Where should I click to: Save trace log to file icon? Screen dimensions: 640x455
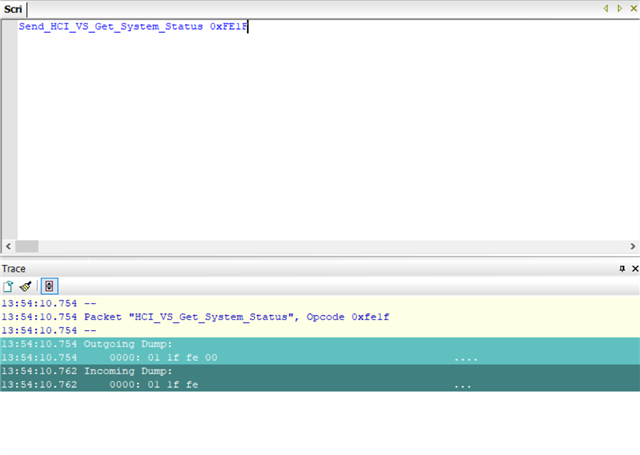(8, 286)
